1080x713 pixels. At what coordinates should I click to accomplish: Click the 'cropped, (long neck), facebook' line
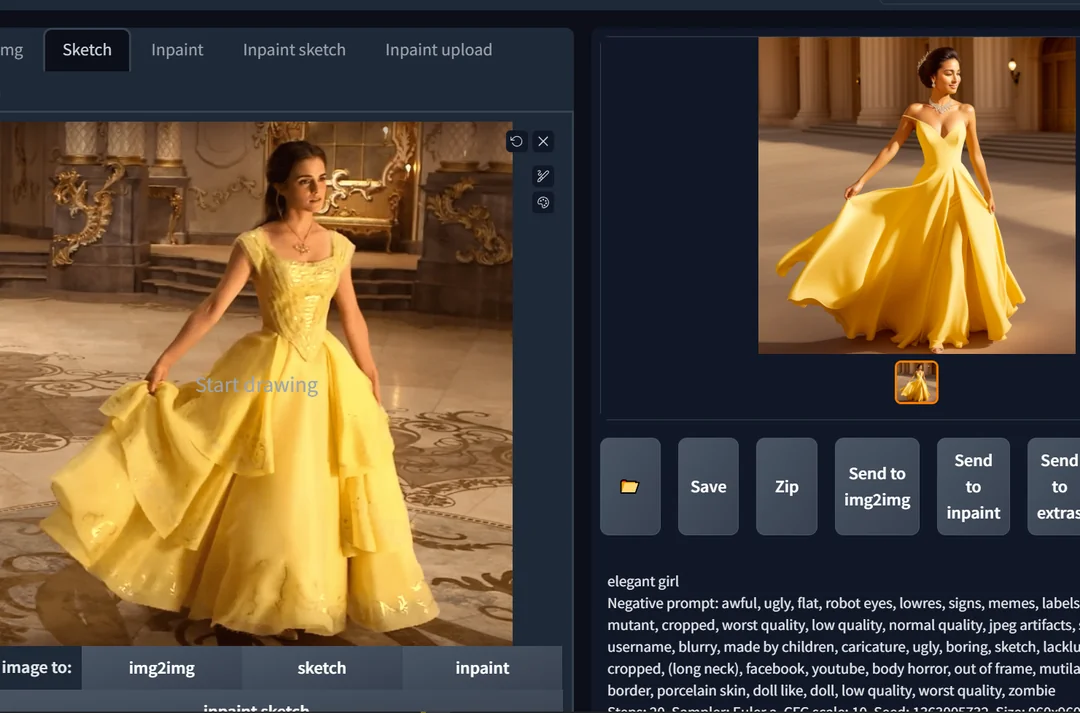843,668
